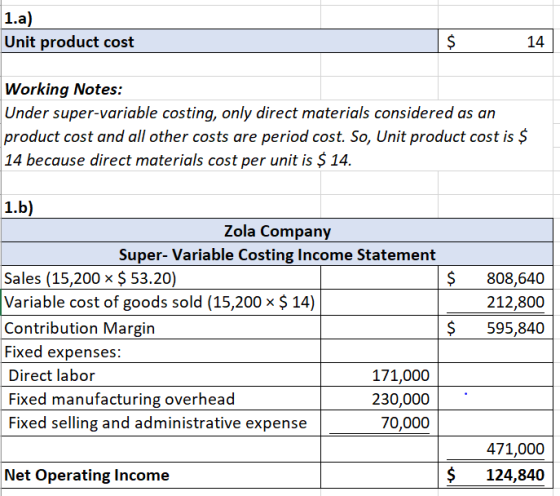Click the 'Working Notes:' heading cell
The height and width of the screenshot is (496, 560).
[x=161, y=89]
